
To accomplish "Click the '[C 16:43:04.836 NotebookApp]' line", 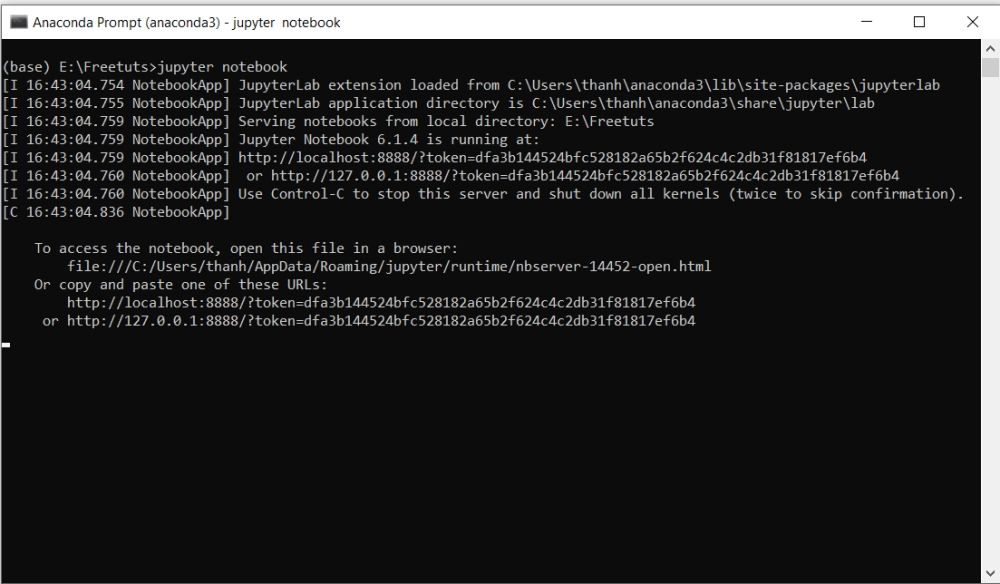I will point(116,212).
